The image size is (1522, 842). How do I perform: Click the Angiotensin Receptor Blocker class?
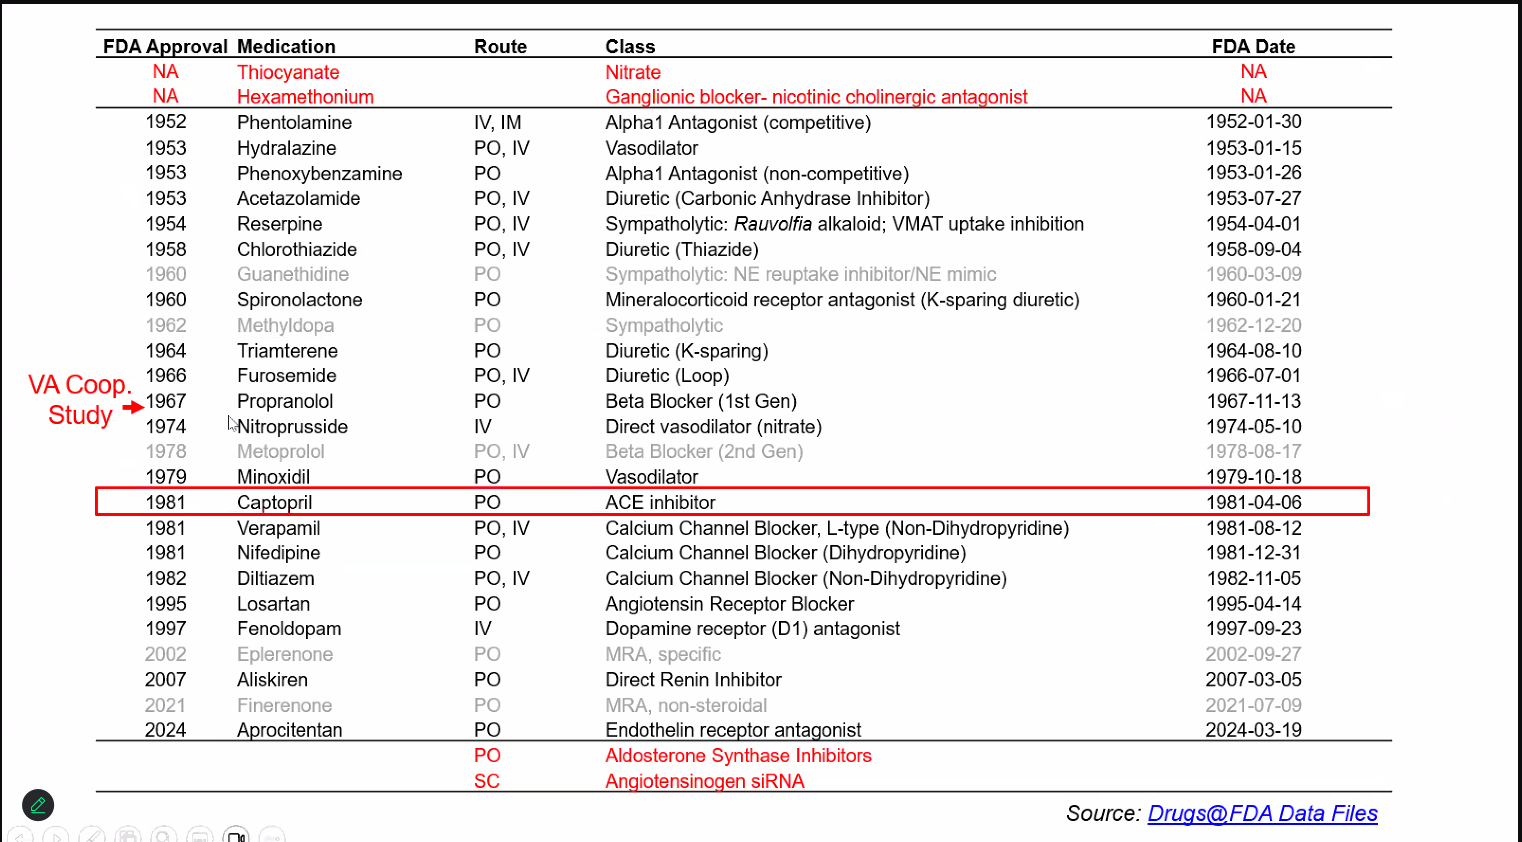tap(729, 604)
